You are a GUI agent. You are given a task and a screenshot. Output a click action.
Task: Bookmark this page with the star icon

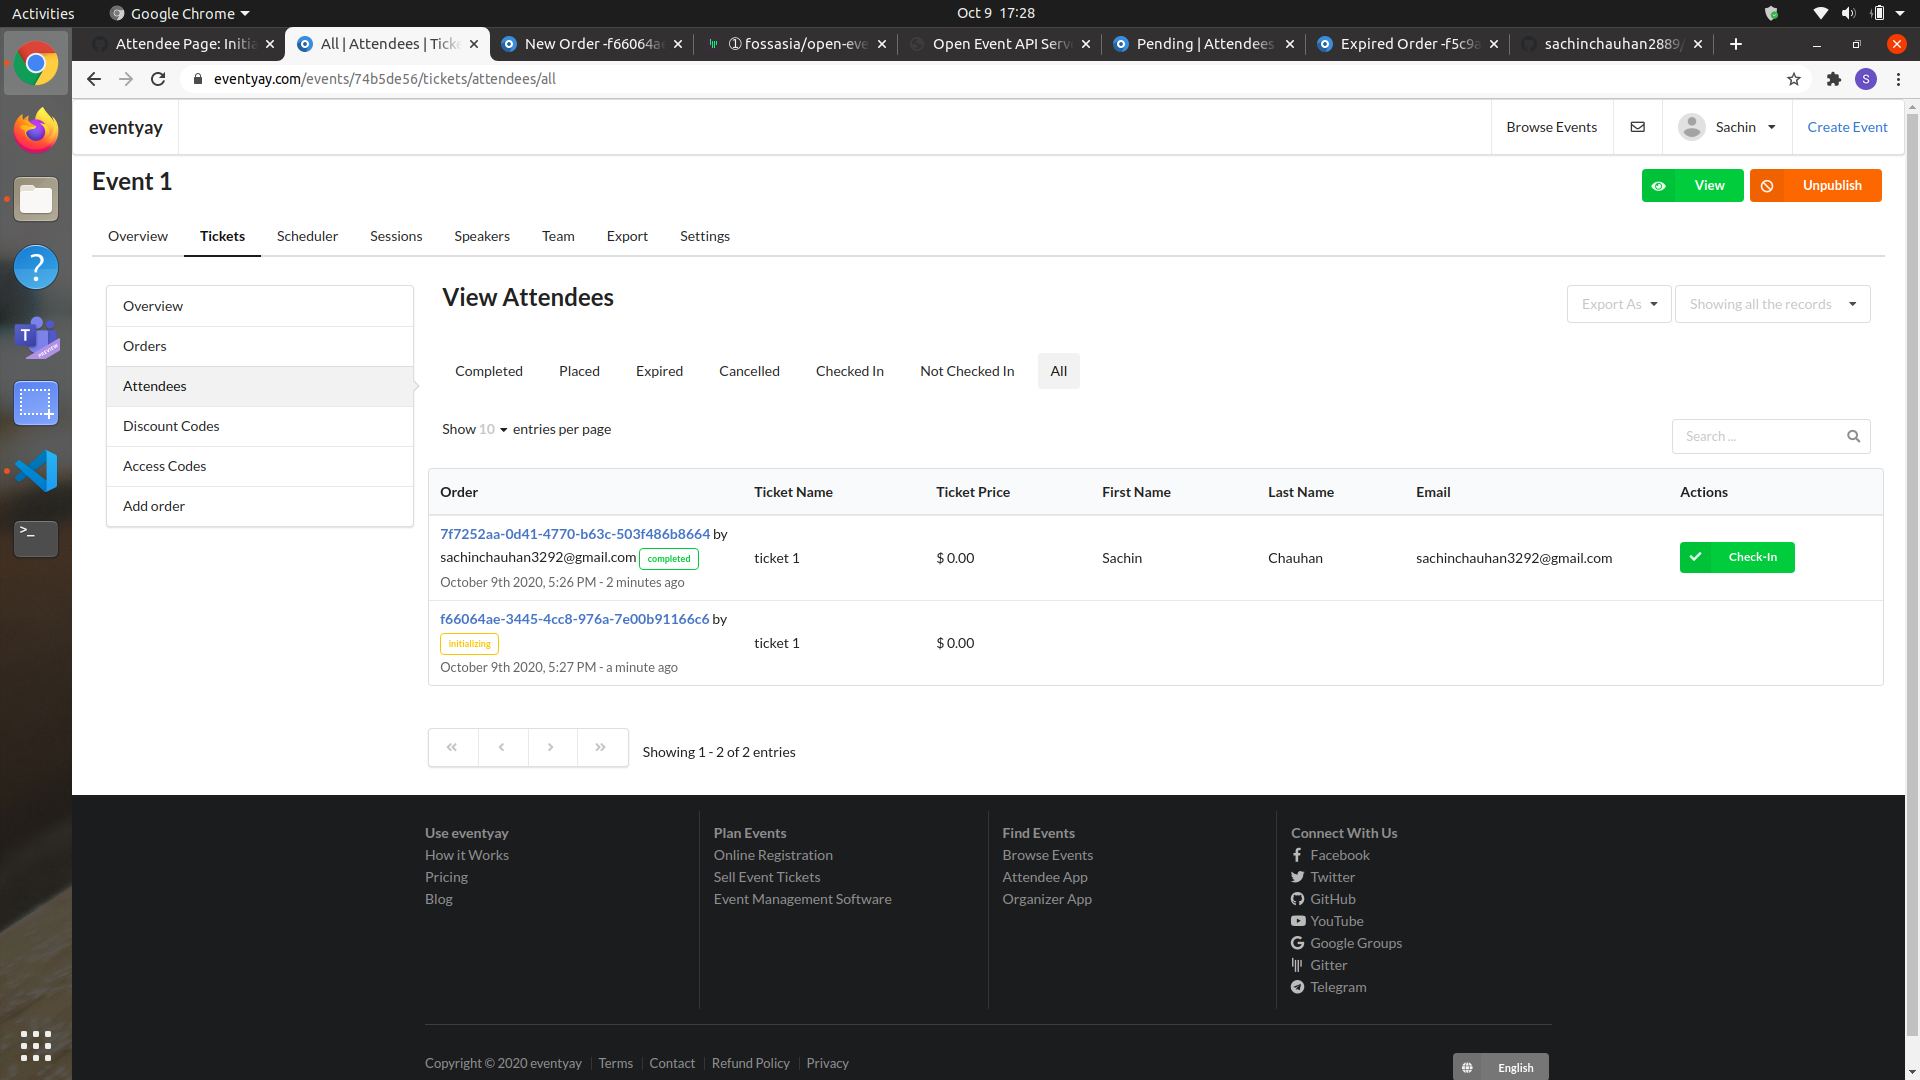1794,79
